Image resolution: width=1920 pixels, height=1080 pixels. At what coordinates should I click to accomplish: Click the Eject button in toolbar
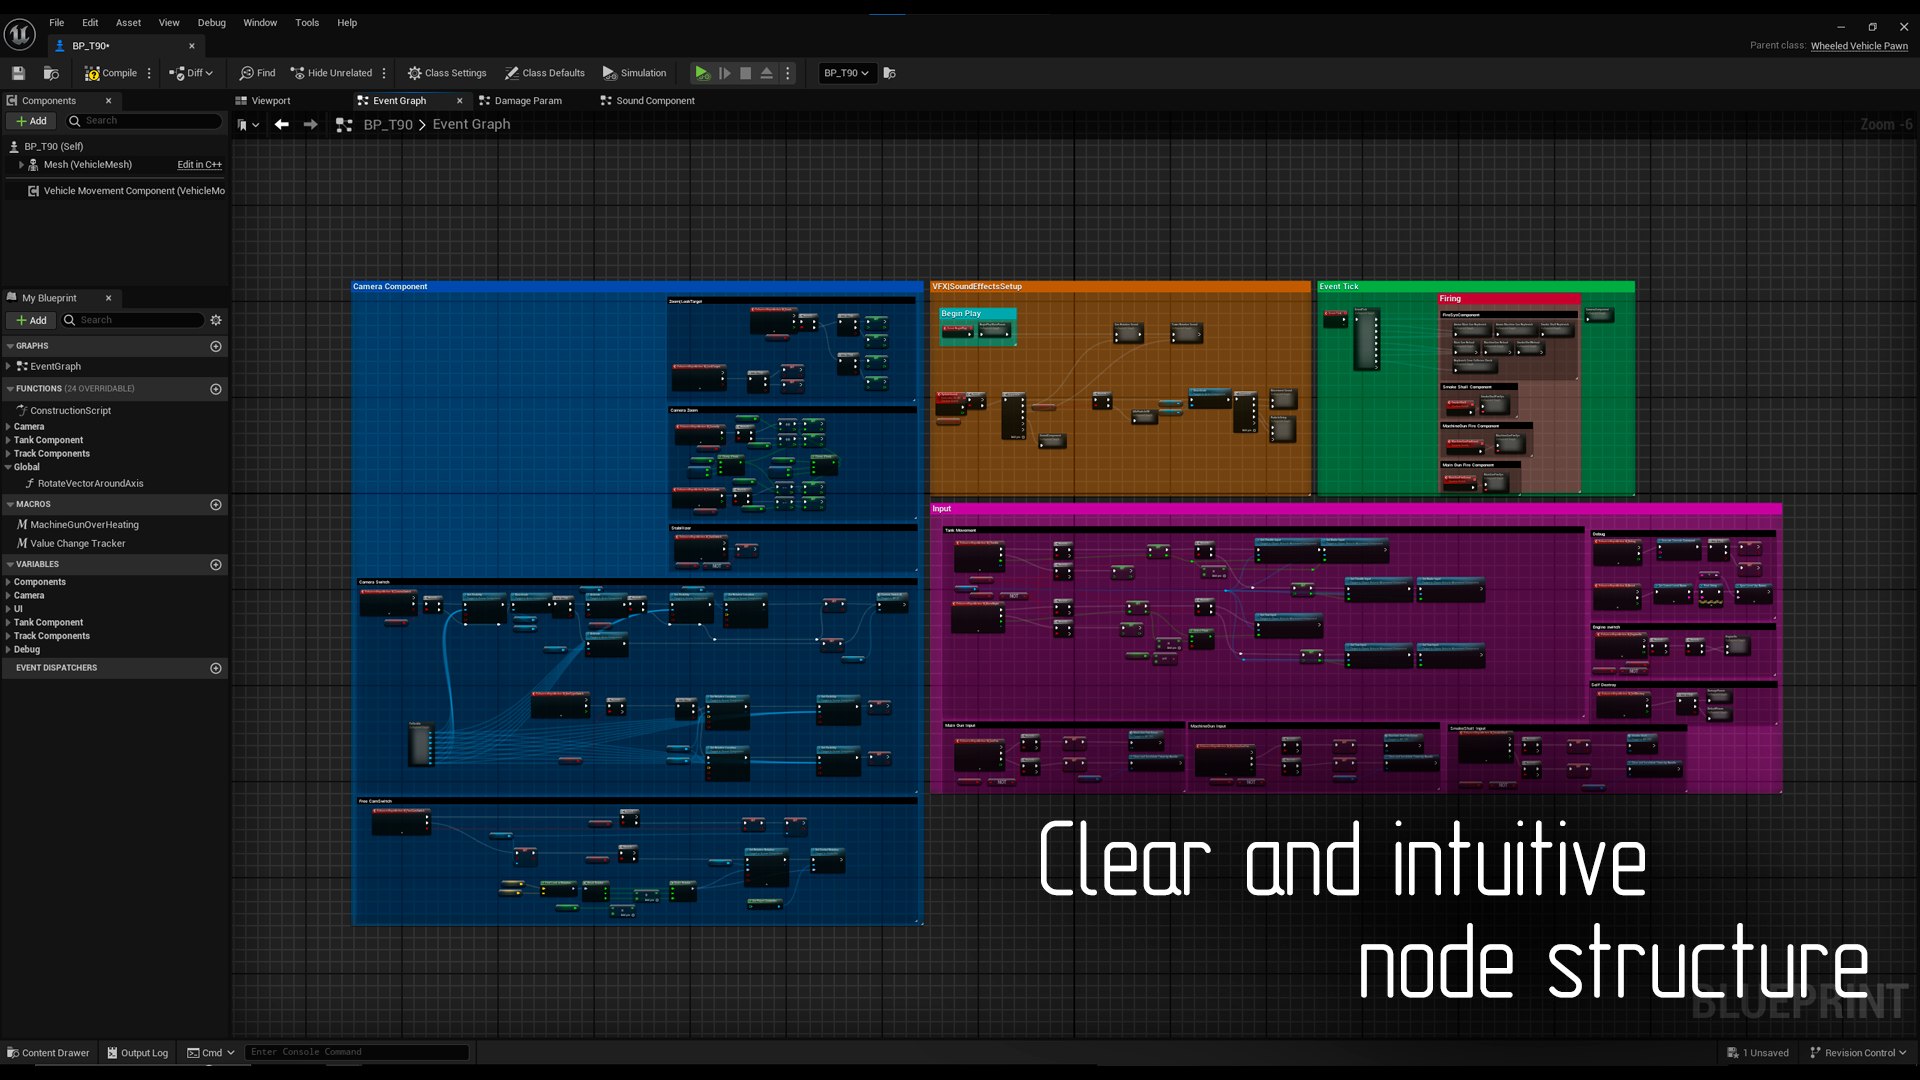click(x=767, y=73)
